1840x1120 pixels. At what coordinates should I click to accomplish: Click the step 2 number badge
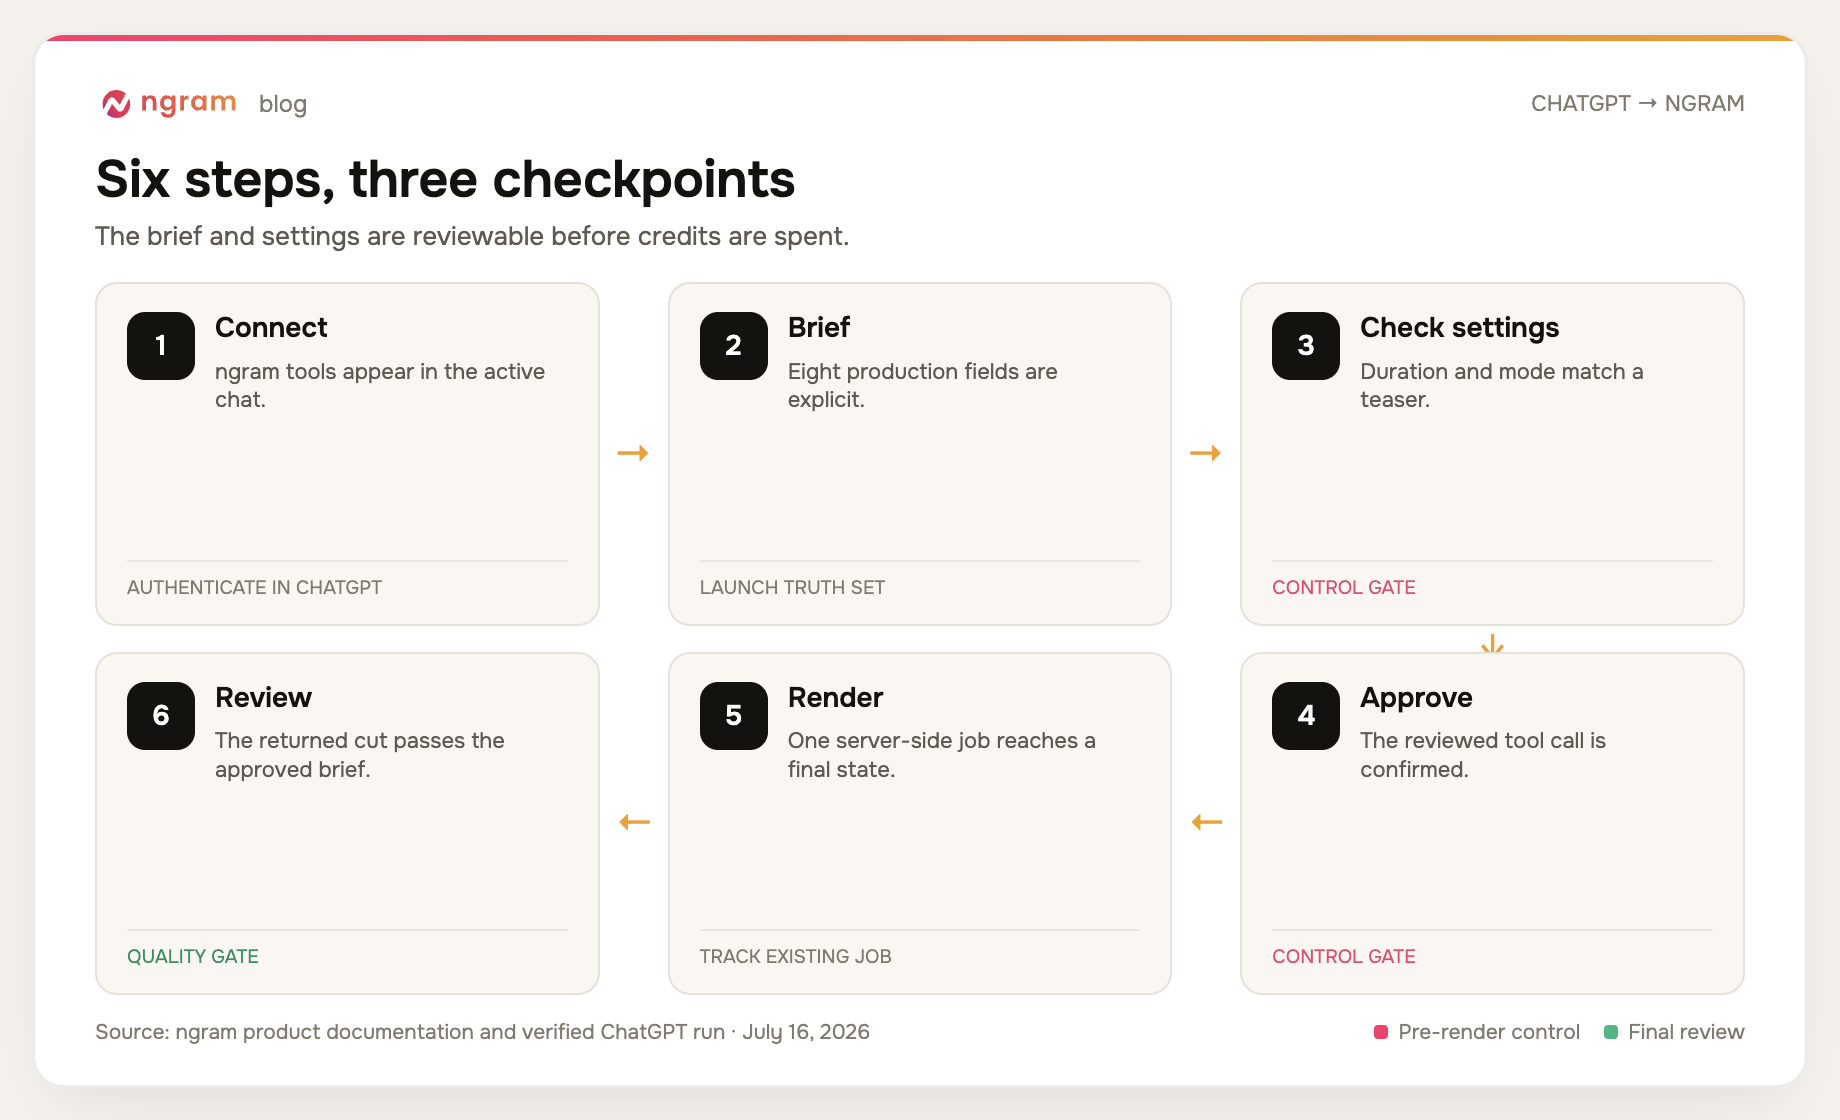734,346
